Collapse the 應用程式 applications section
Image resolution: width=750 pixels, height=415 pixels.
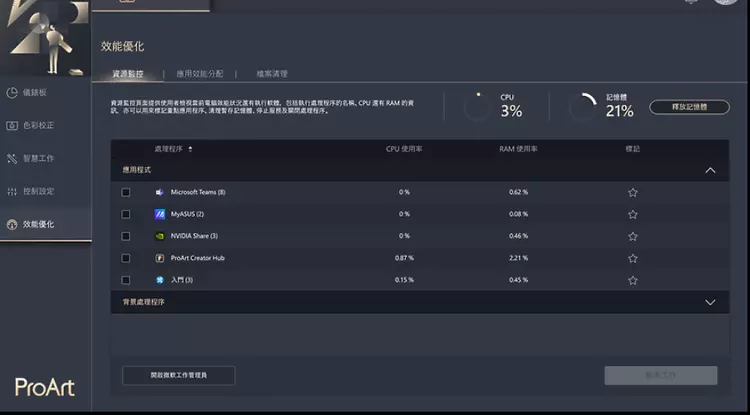[x=710, y=170]
